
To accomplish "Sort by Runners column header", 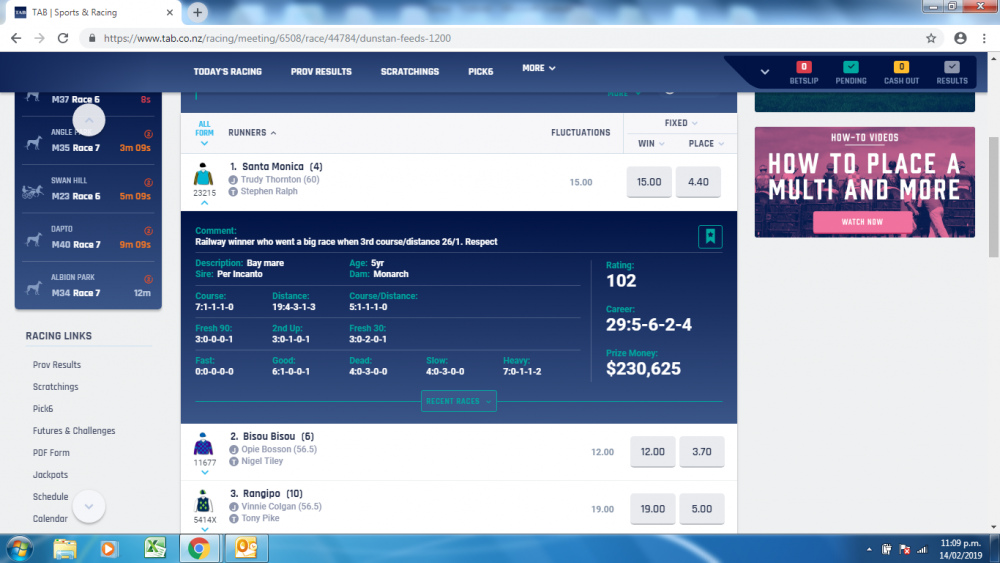I will point(252,132).
